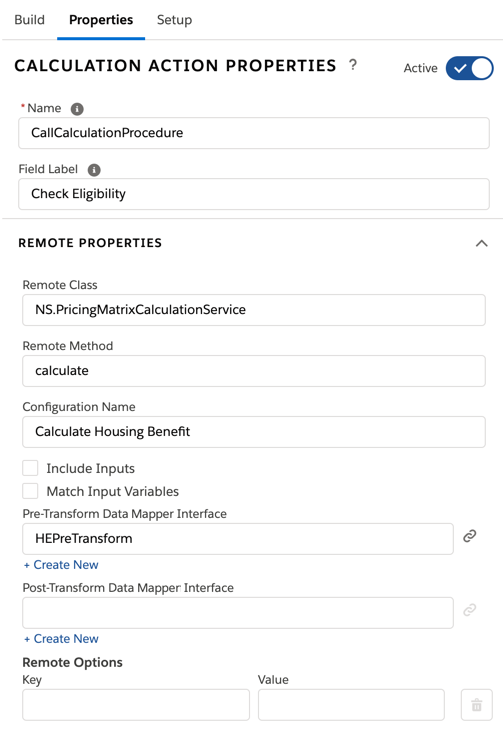The image size is (503, 732).
Task: Click the help question mark icon
Action: pos(353,65)
